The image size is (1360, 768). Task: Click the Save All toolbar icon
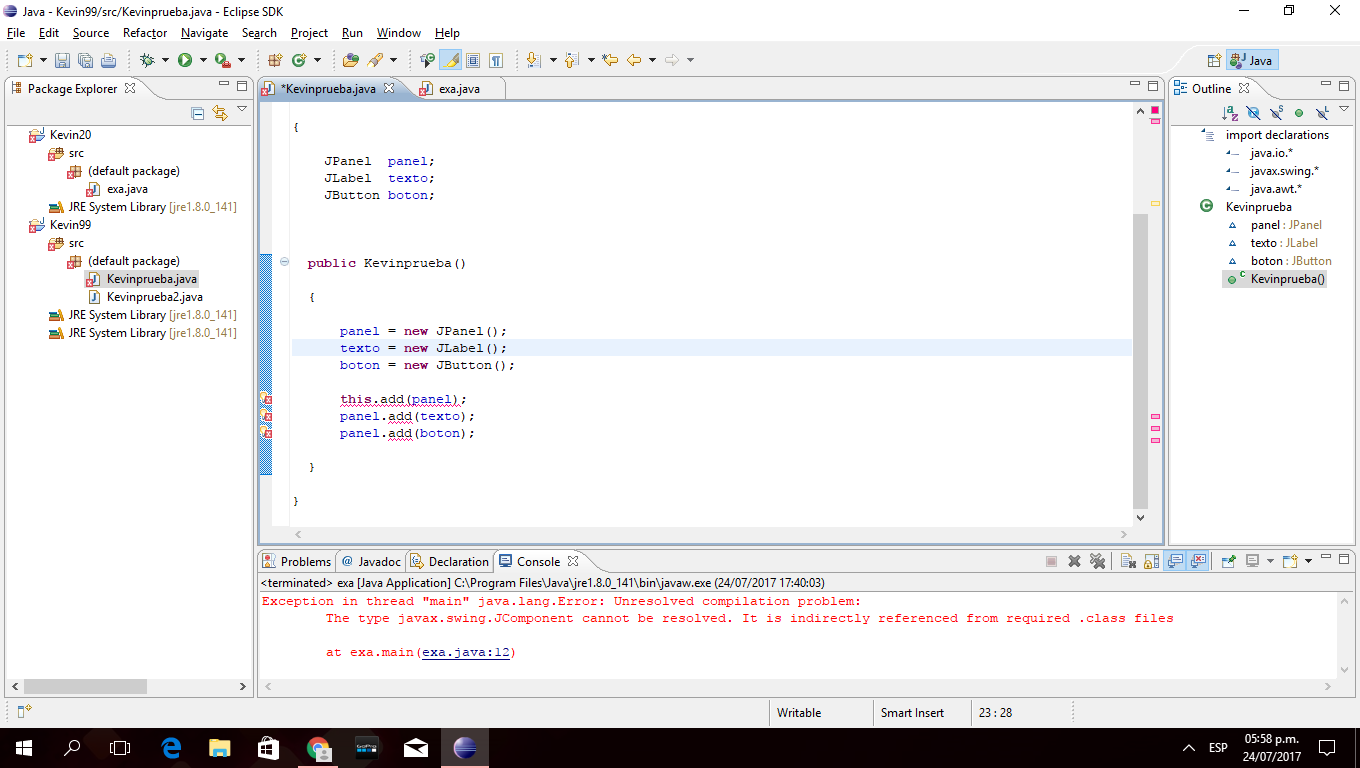click(x=85, y=60)
